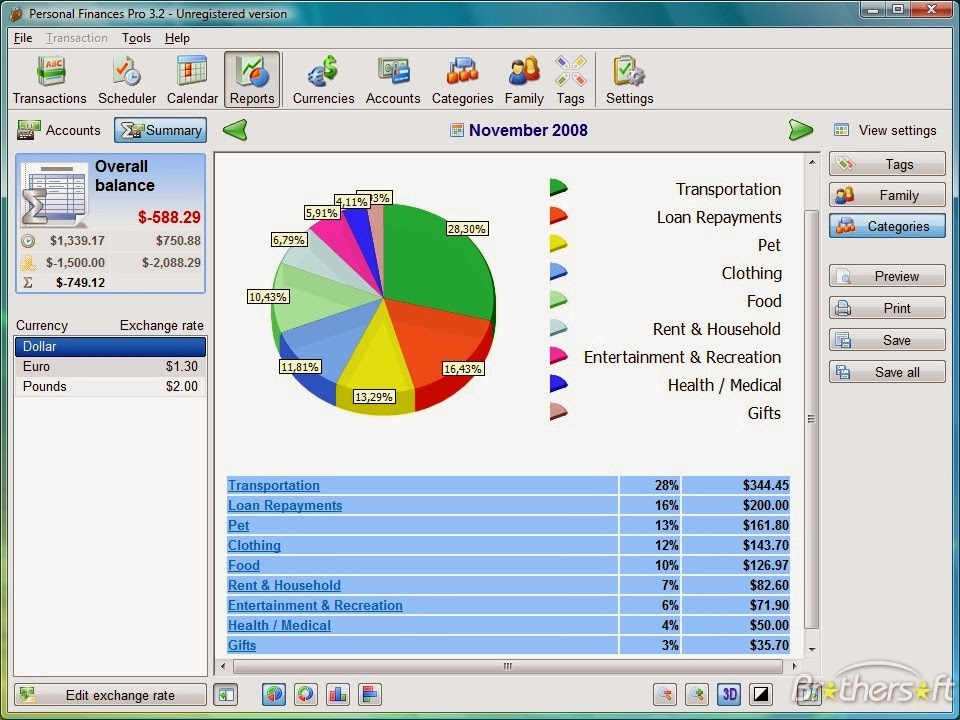Click the $344.45 Transportation amount
Image resolution: width=960 pixels, height=720 pixels.
tap(765, 485)
